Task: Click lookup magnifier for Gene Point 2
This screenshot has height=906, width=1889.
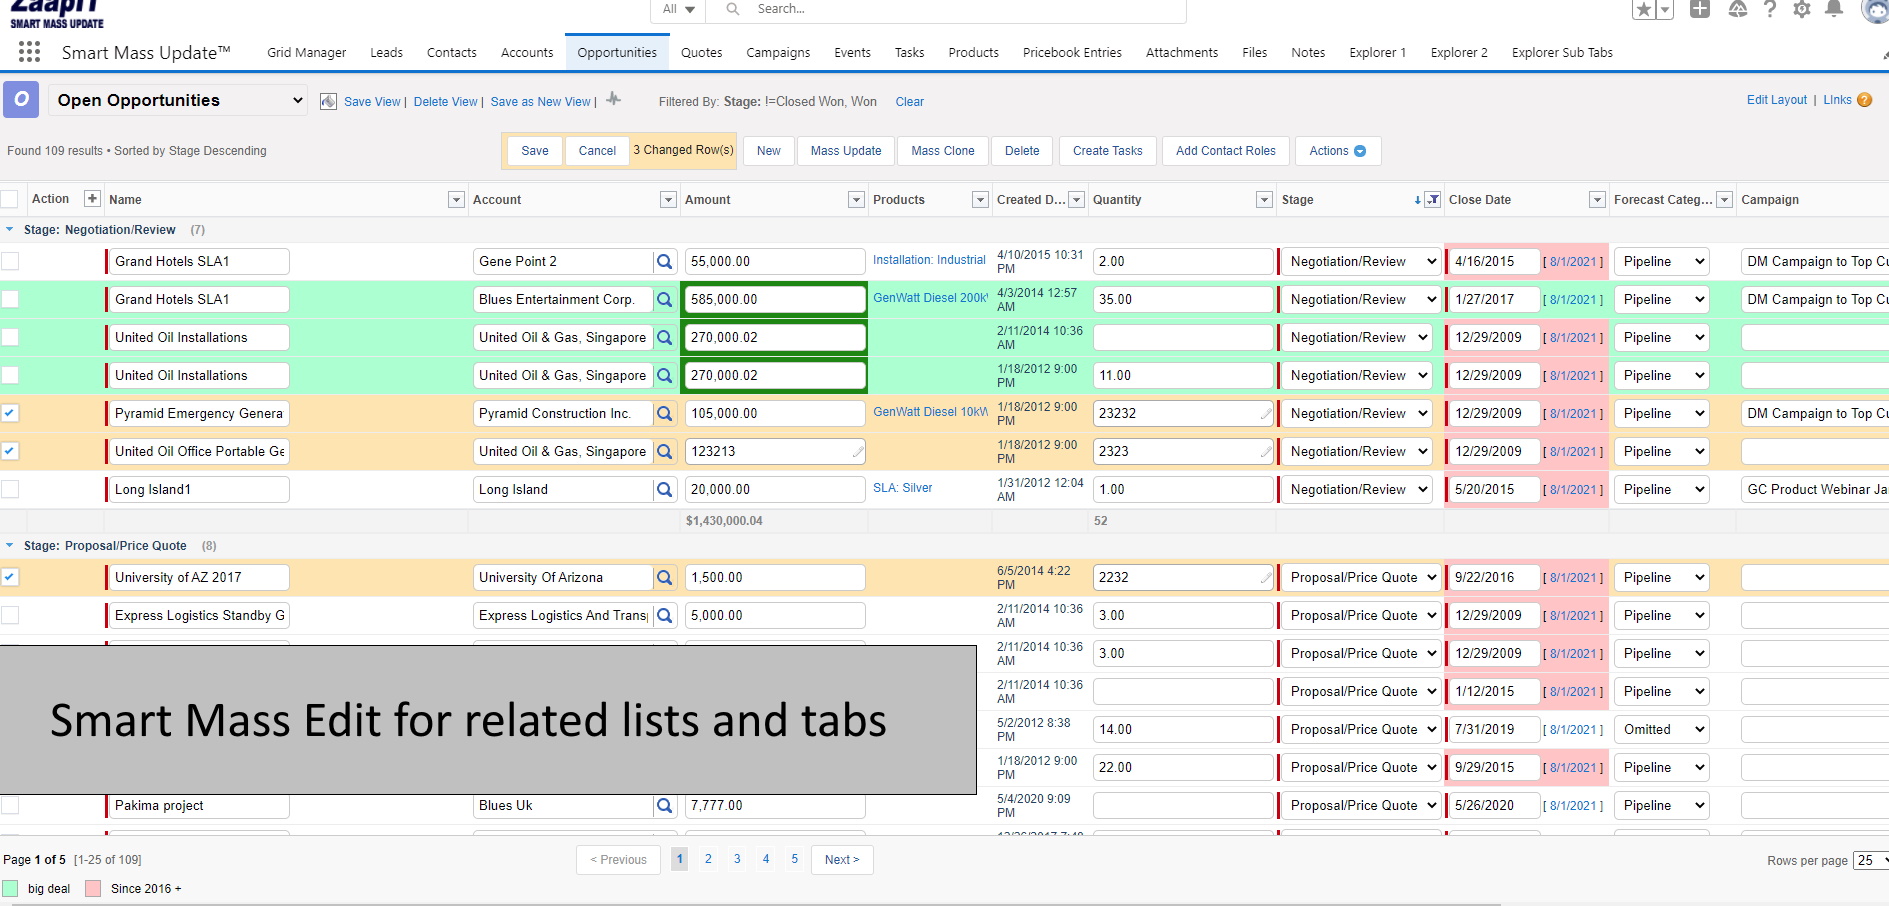Action: [x=664, y=262]
